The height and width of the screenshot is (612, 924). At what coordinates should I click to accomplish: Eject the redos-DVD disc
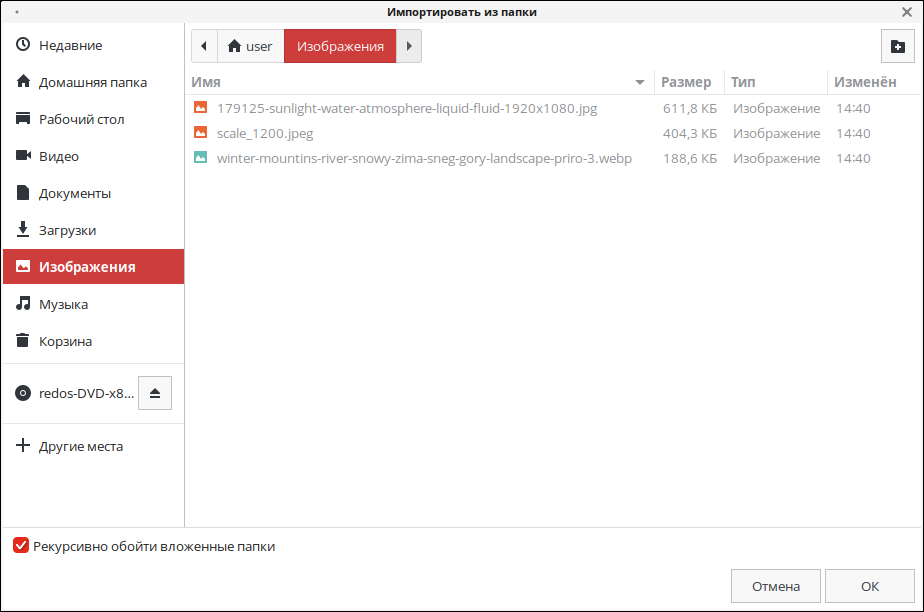tap(155, 393)
